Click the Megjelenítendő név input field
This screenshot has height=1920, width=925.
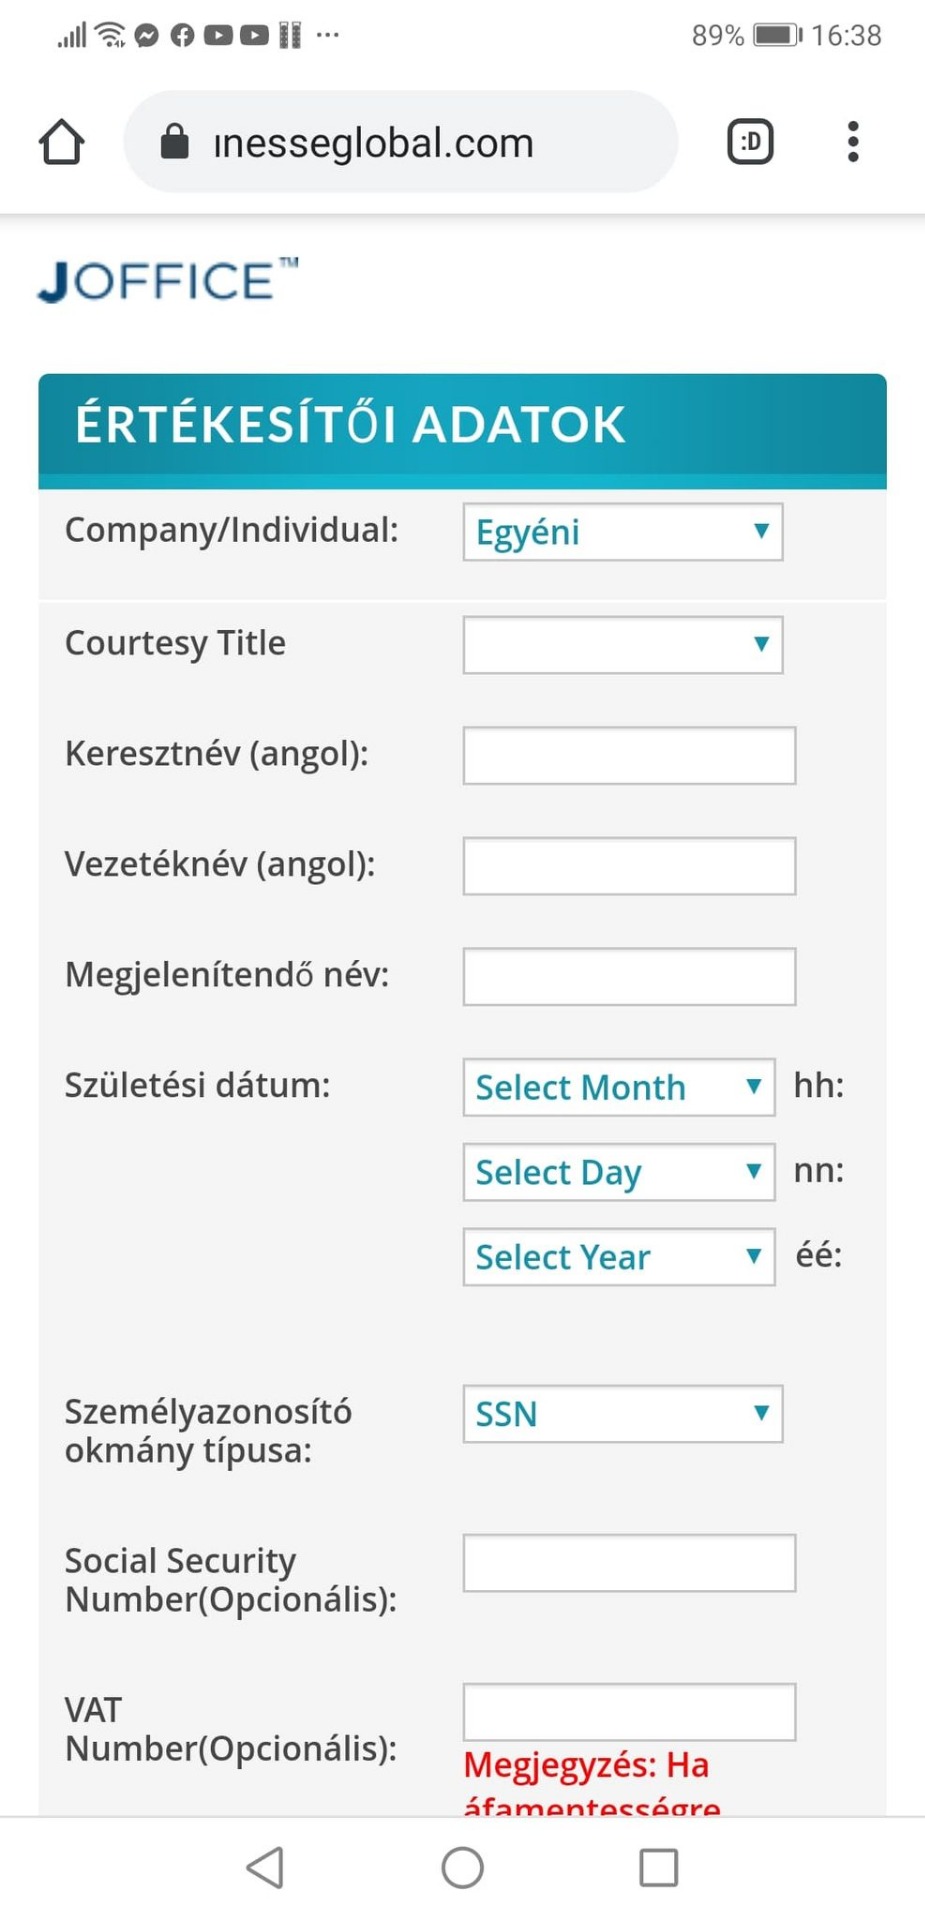pyautogui.click(x=629, y=976)
